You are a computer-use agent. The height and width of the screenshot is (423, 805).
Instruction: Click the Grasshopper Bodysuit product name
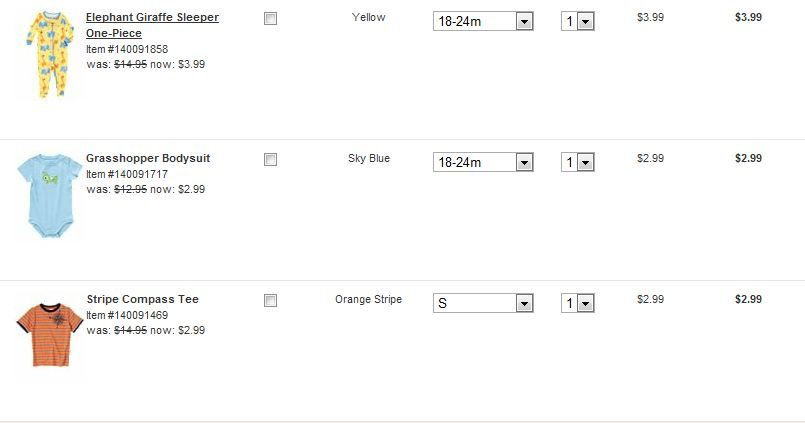tap(148, 158)
